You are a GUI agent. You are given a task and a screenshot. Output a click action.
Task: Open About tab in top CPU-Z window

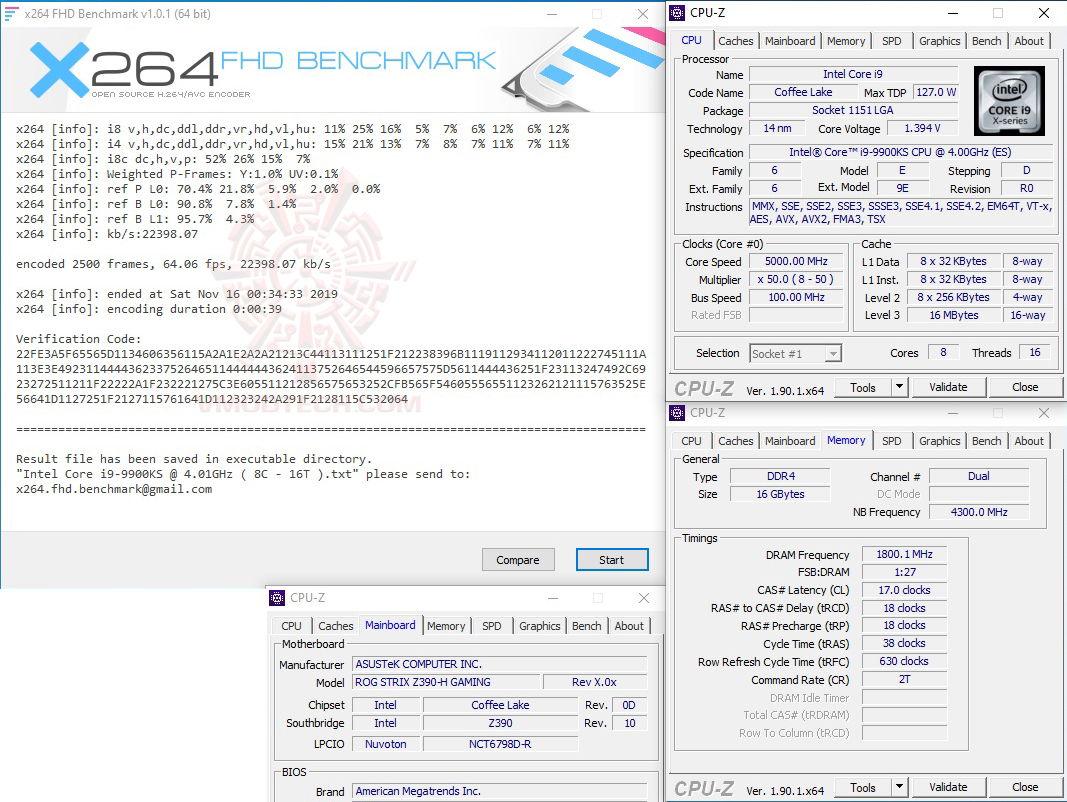point(1029,41)
